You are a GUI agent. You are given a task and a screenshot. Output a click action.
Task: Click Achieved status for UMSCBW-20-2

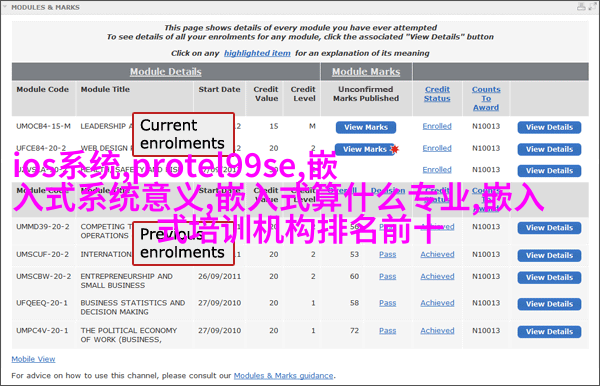pyautogui.click(x=437, y=276)
